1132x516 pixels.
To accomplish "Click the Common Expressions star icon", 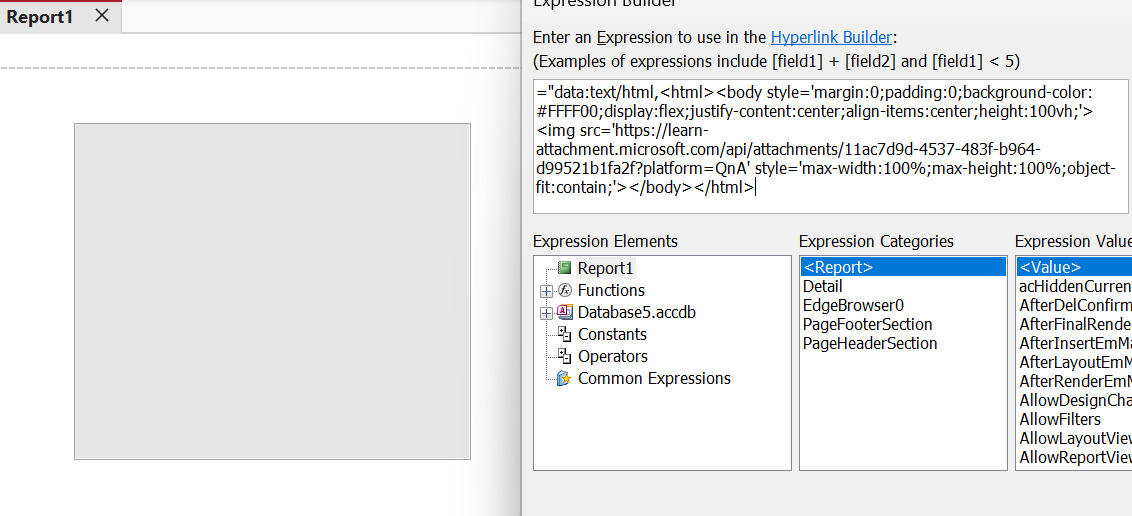I will click(565, 379).
